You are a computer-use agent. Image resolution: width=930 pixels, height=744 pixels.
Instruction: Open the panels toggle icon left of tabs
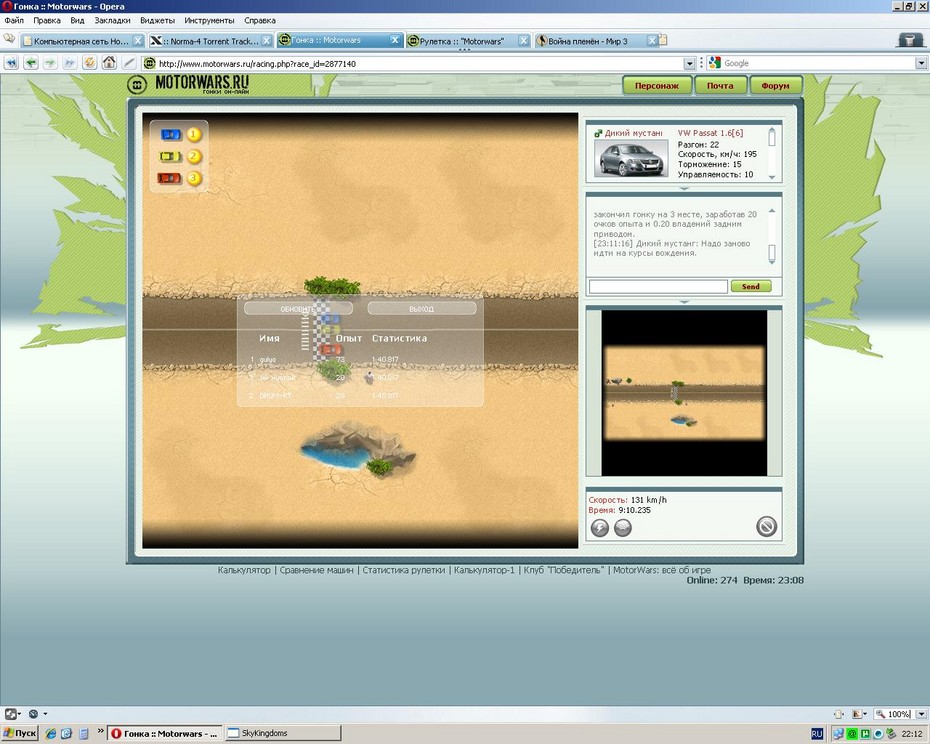(9, 39)
